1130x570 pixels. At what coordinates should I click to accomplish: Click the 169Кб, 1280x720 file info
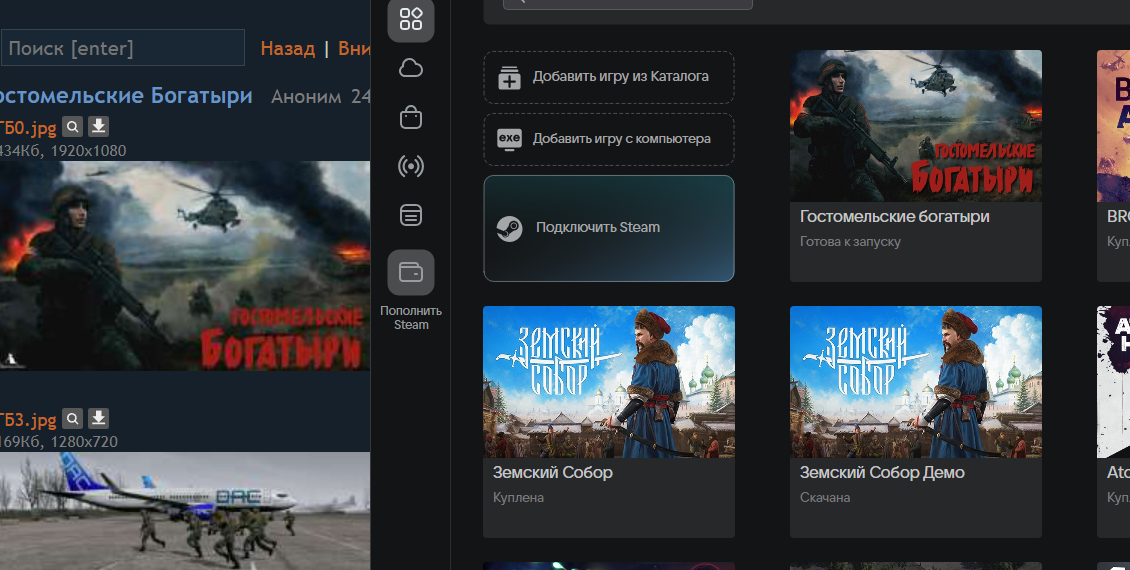point(58,442)
